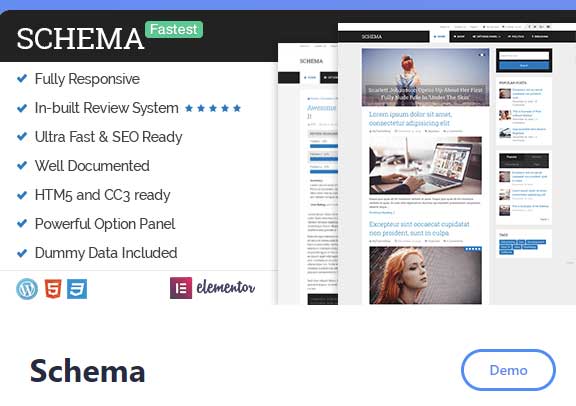Click the CSS3 shield icon
This screenshot has width=576, height=406.
click(77, 289)
